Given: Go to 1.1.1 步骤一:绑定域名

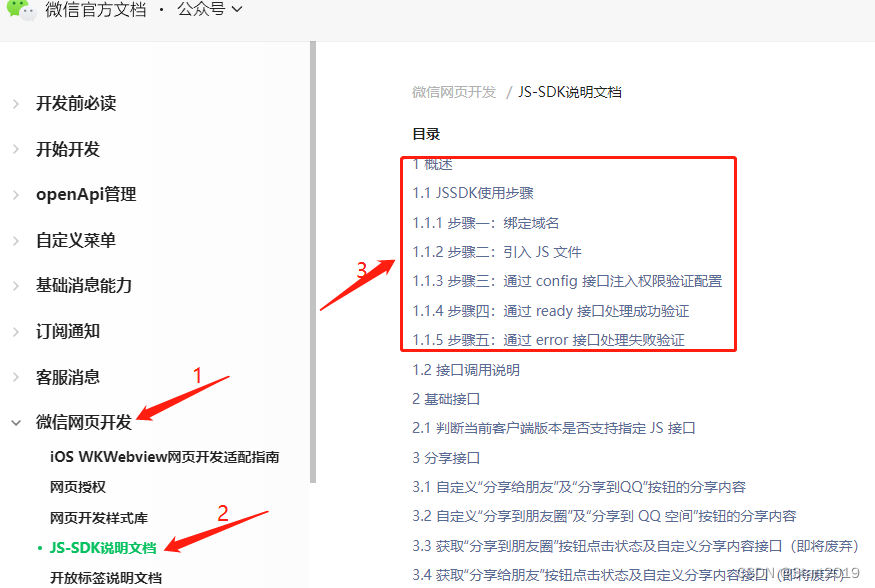Looking at the screenshot, I should 485,223.
